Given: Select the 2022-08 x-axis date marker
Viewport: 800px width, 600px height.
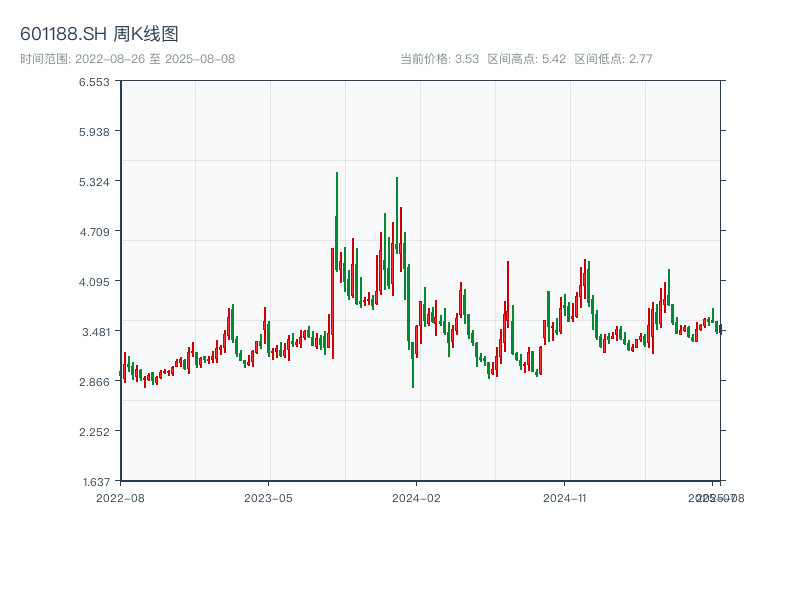Looking at the screenshot, I should (120, 497).
